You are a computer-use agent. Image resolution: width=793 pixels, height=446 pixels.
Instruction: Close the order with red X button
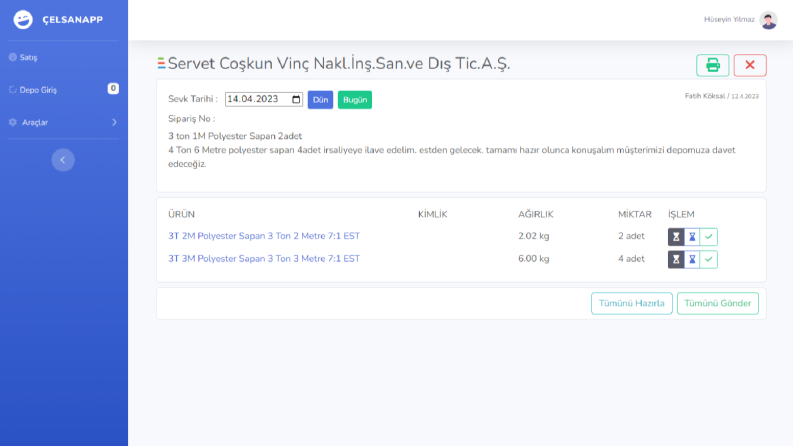(x=750, y=65)
